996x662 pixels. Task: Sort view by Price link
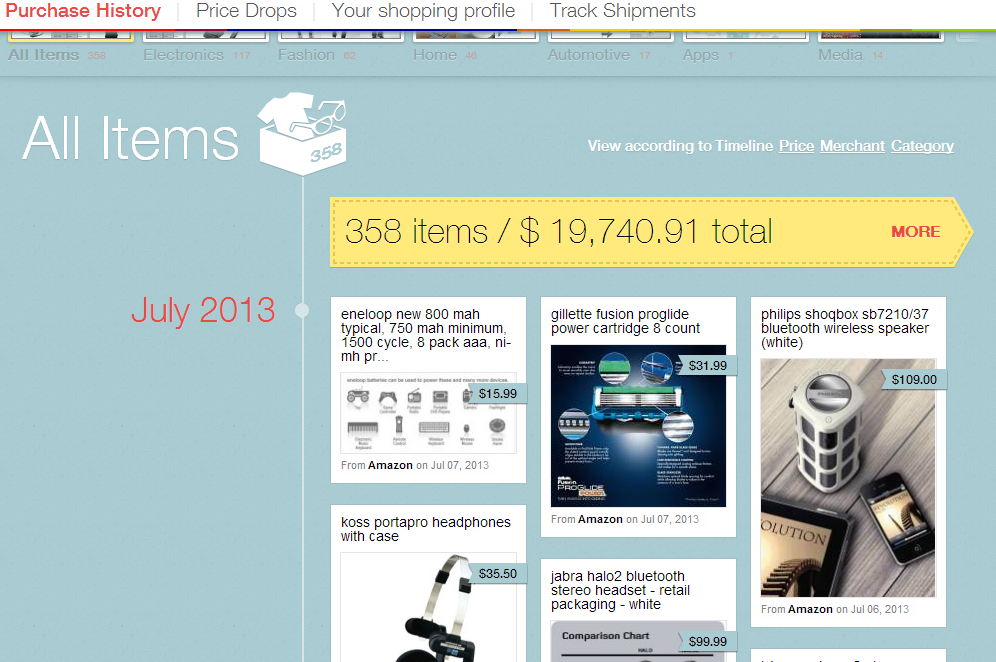[797, 146]
